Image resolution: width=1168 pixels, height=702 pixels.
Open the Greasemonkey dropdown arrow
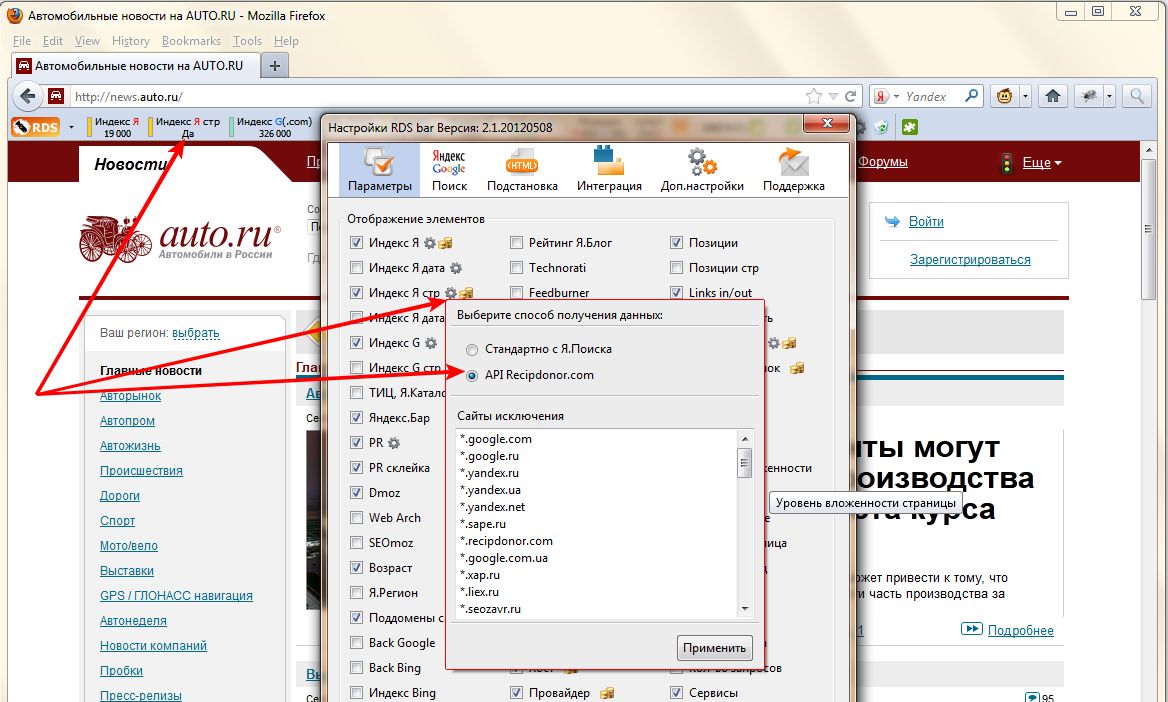point(1025,96)
